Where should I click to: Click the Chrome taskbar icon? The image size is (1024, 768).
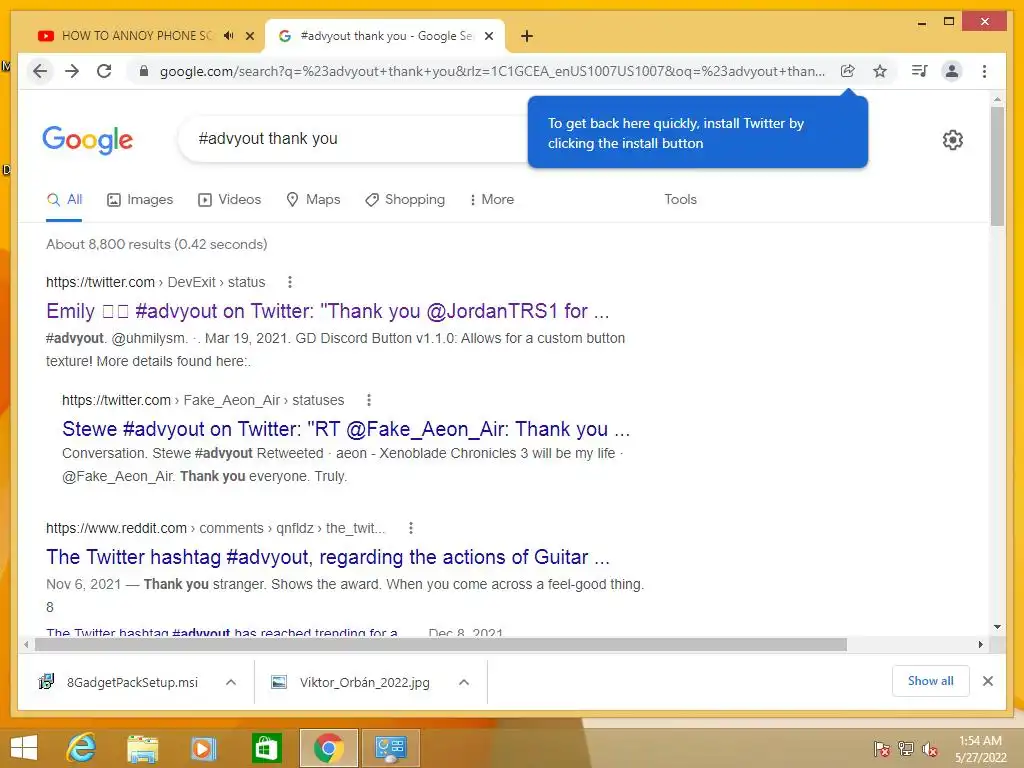(x=328, y=748)
